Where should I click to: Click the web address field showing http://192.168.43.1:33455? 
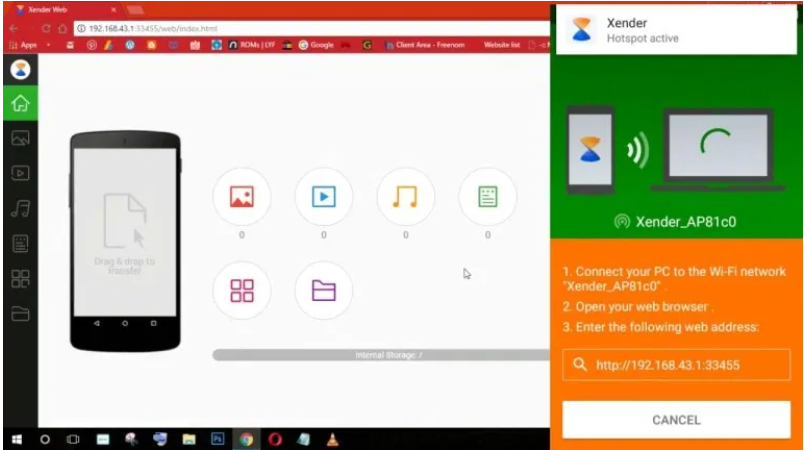(x=676, y=365)
